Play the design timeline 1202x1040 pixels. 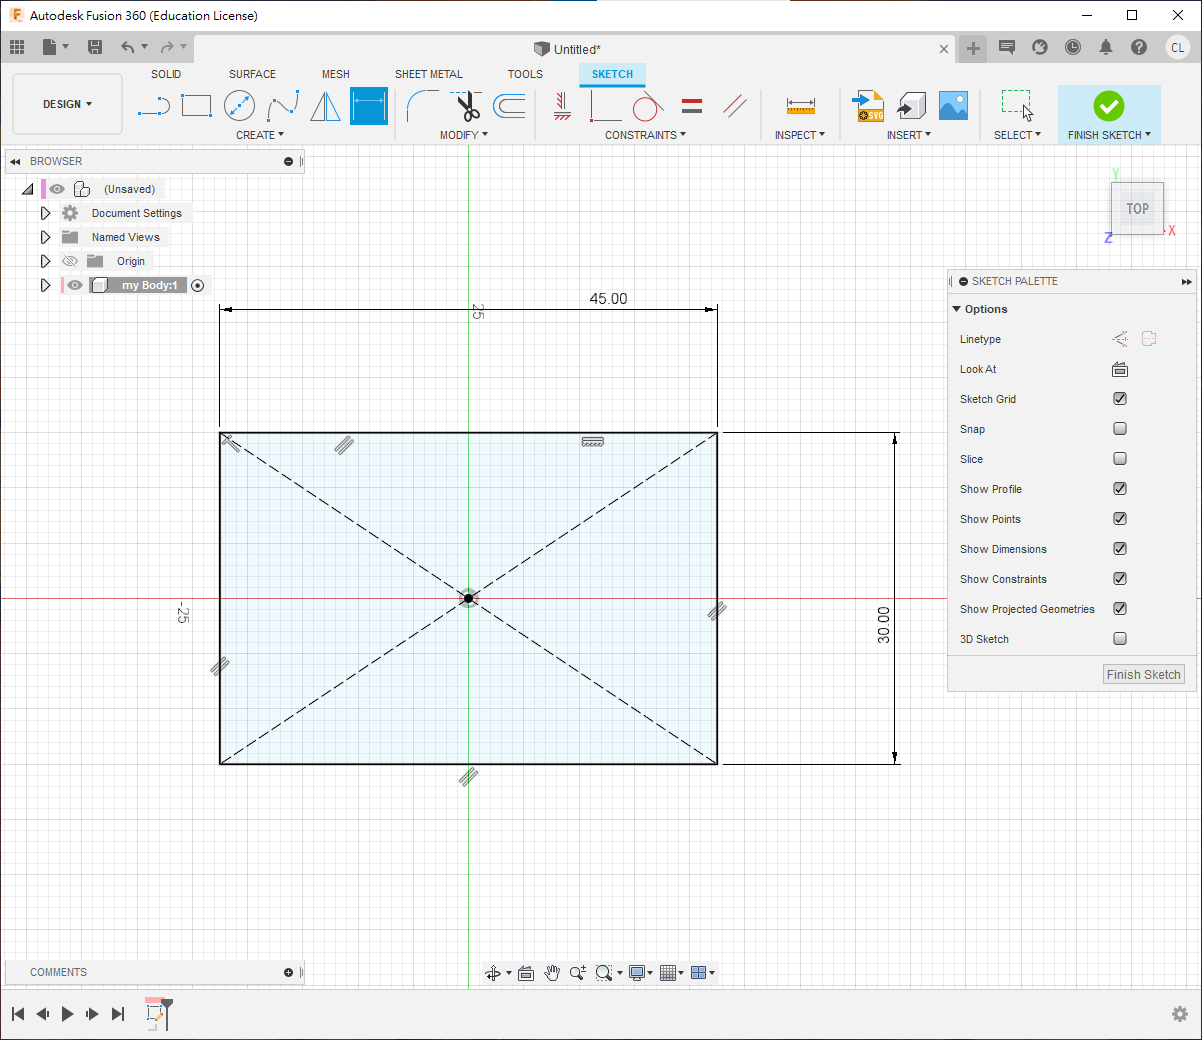[67, 1014]
